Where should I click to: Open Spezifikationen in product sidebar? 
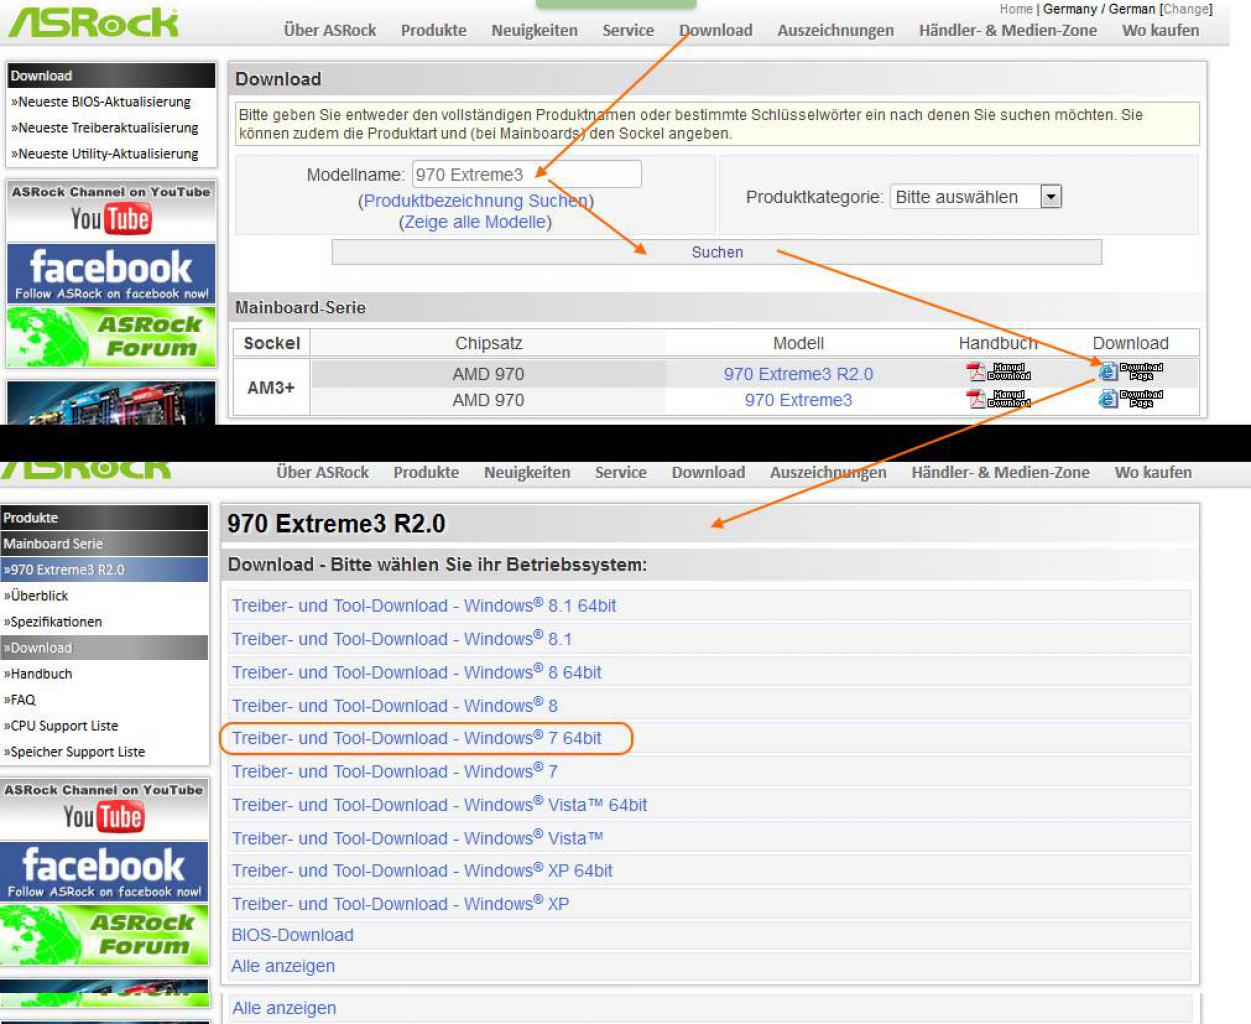(53, 622)
